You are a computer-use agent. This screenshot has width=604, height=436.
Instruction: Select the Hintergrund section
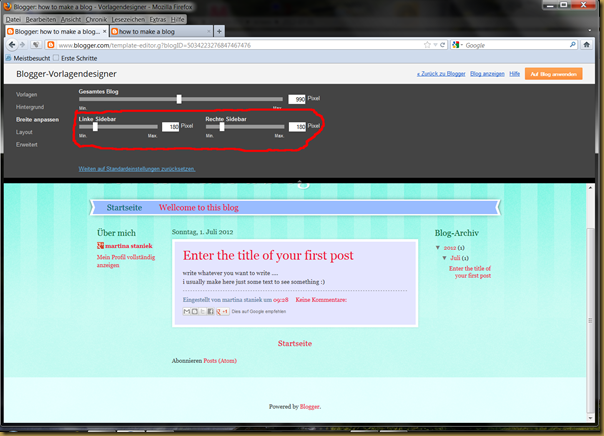30,107
